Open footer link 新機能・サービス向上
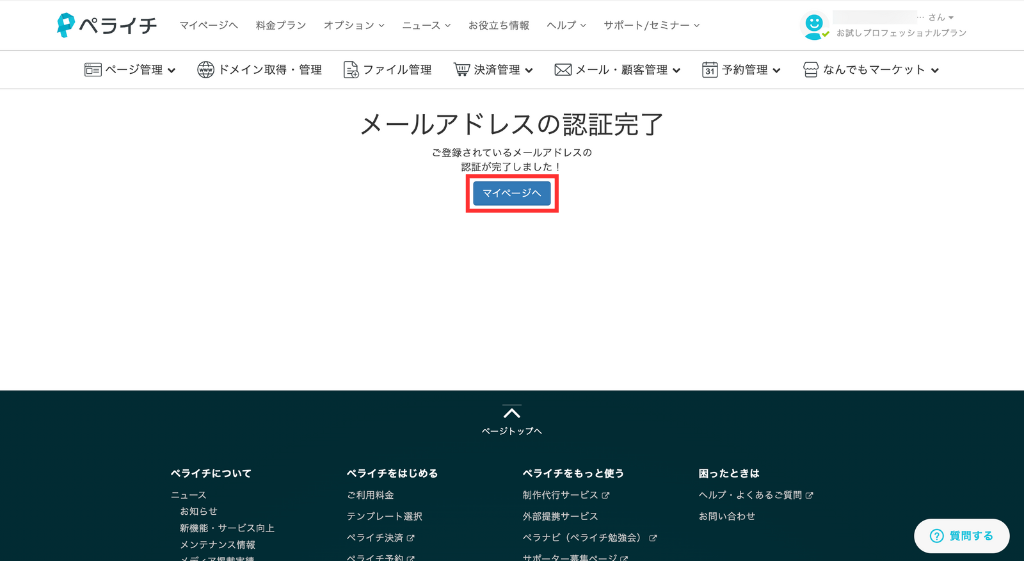The height and width of the screenshot is (561, 1024). pyautogui.click(x=227, y=528)
